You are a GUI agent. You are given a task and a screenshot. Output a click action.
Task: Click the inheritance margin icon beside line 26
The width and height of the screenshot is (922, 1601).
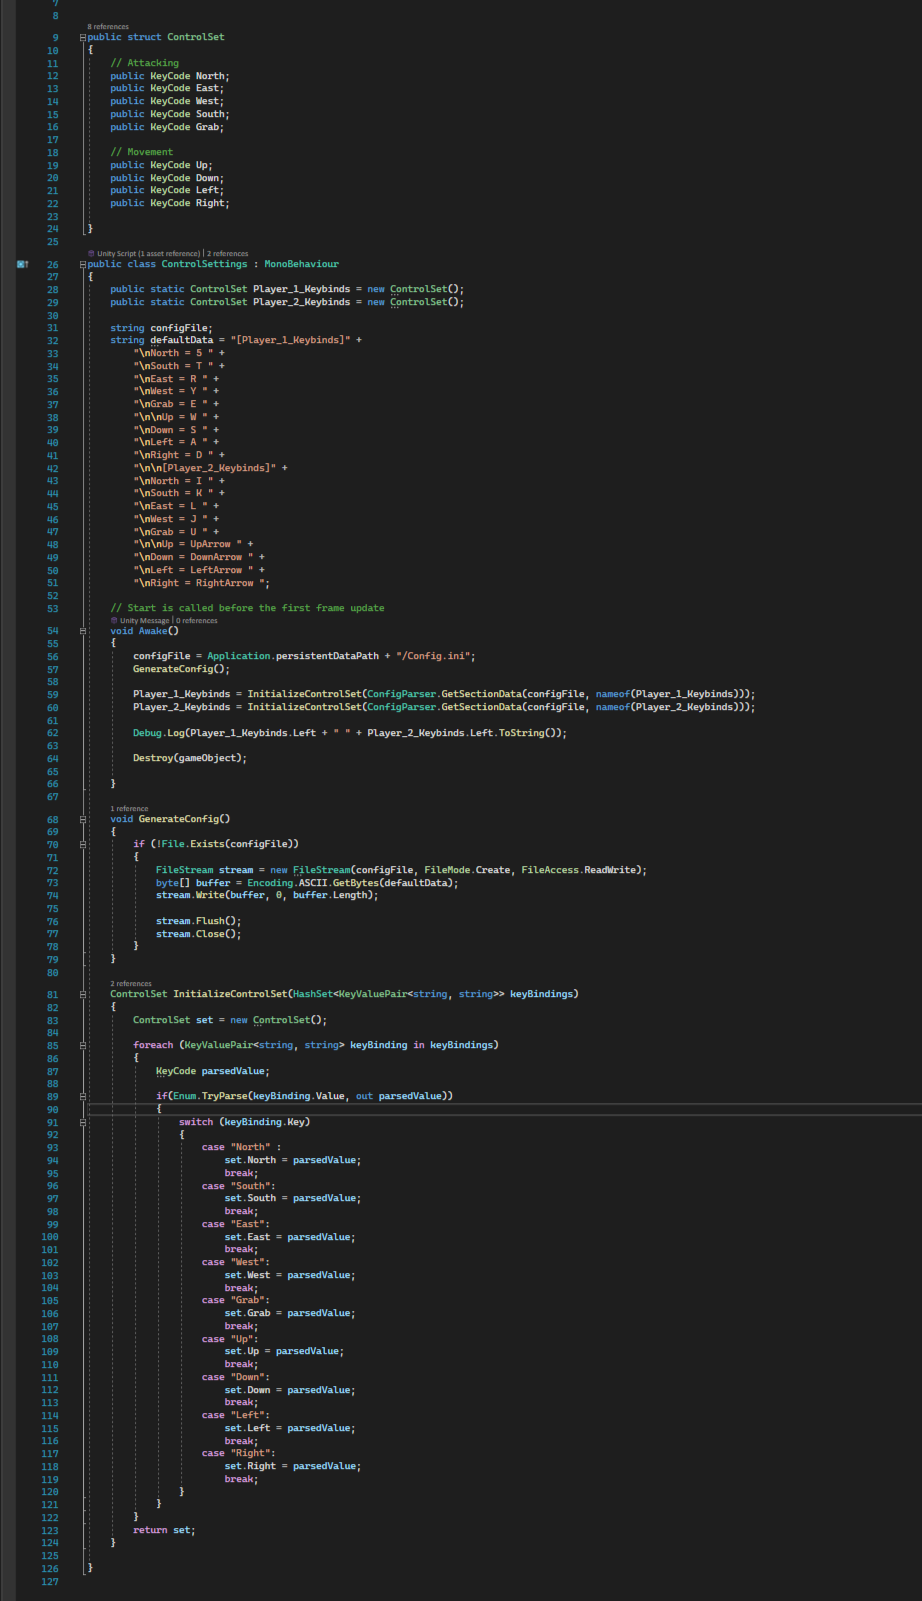point(22,264)
